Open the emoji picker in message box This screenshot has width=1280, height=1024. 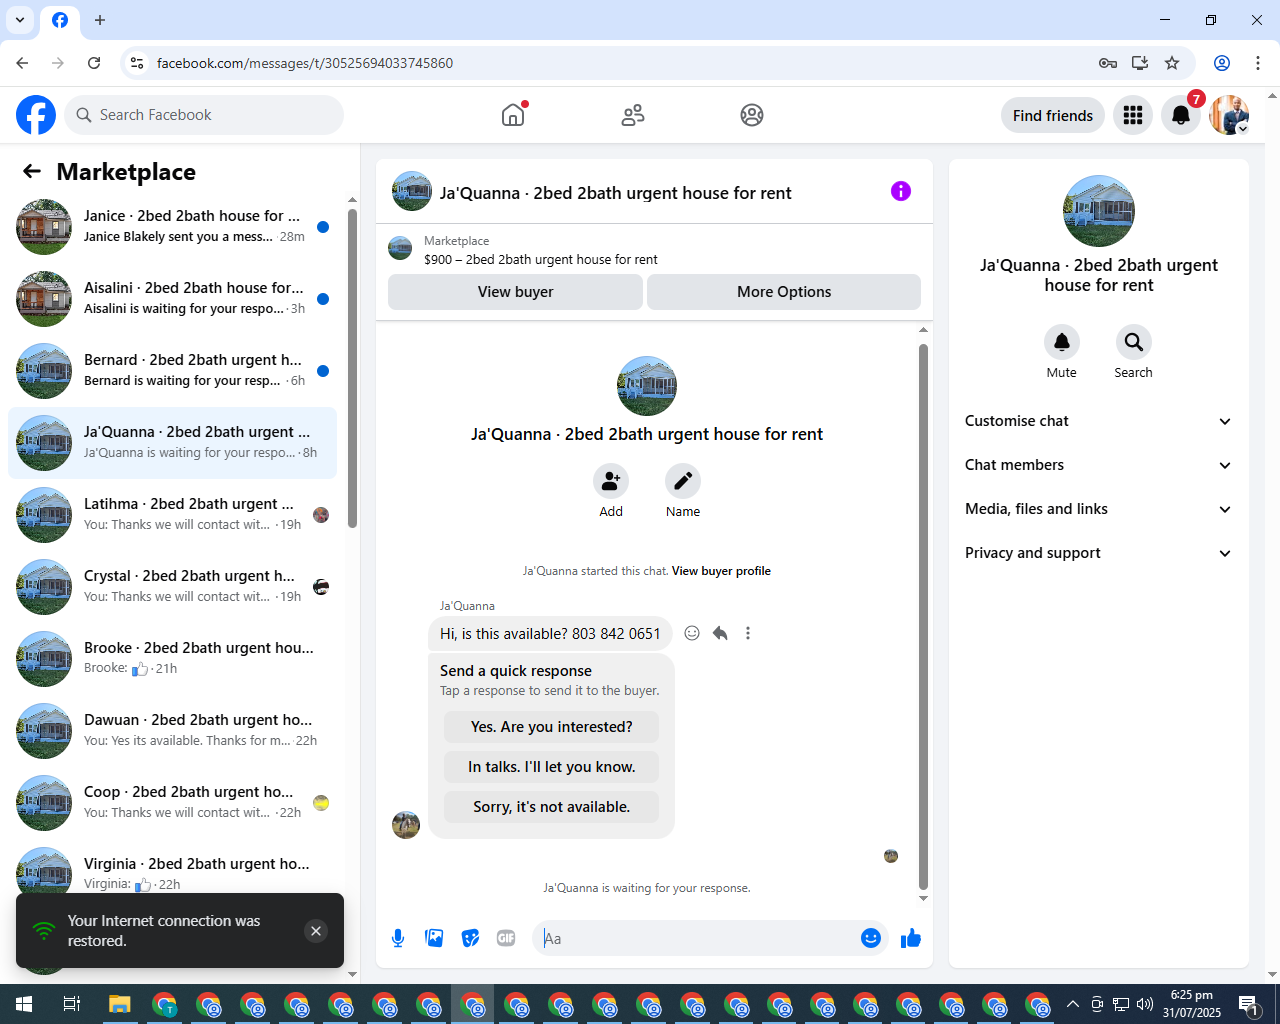[x=871, y=938]
